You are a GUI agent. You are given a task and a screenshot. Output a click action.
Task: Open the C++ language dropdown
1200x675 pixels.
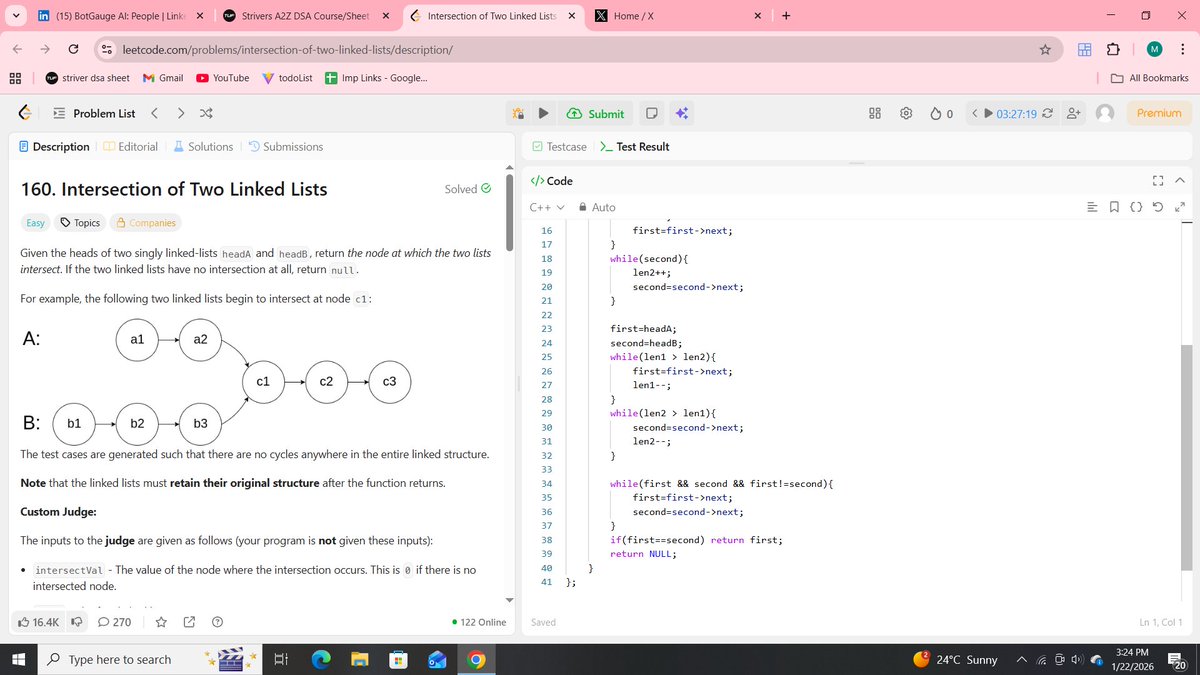[546, 207]
